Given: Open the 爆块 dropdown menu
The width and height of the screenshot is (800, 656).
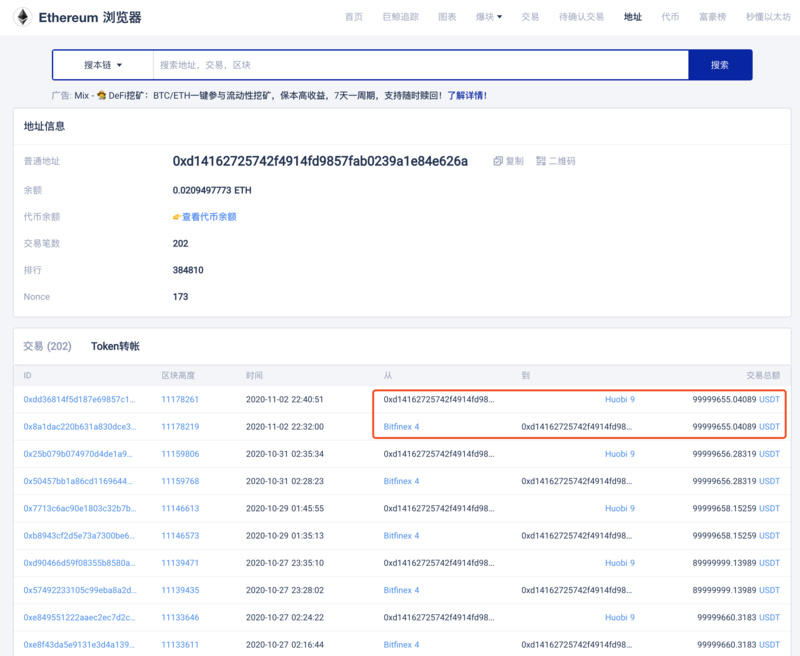Looking at the screenshot, I should pos(489,17).
